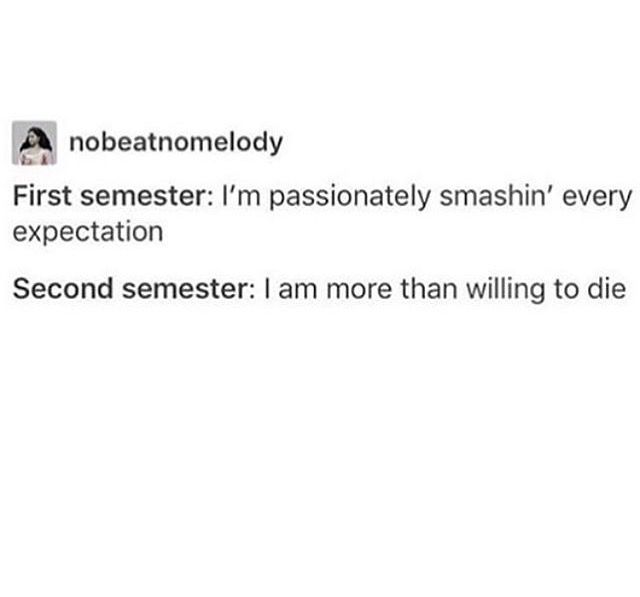Click the standalone "I" before "am more"
Screen dimensions: 640x597
click(267, 289)
